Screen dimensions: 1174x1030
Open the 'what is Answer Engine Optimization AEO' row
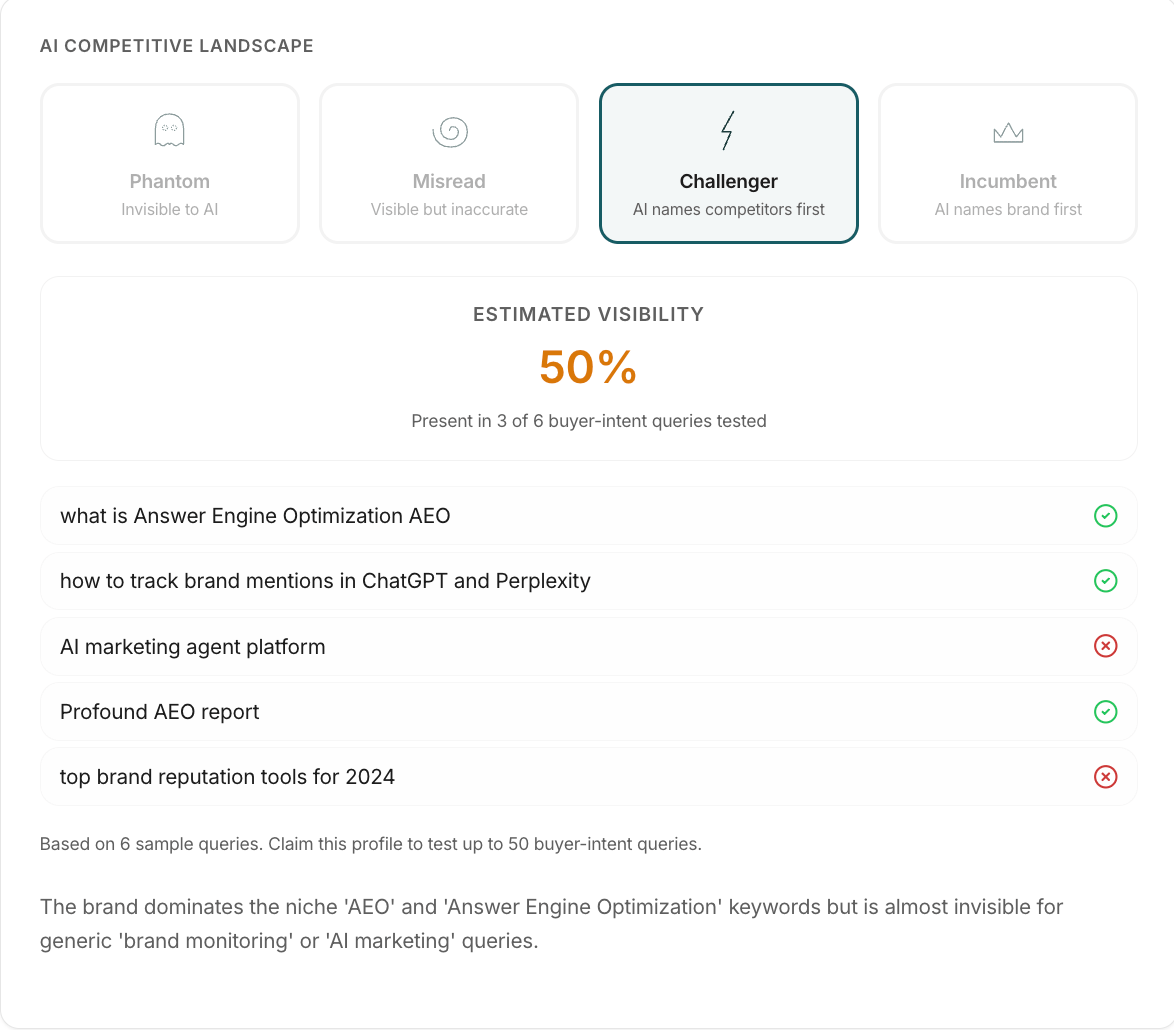[255, 516]
